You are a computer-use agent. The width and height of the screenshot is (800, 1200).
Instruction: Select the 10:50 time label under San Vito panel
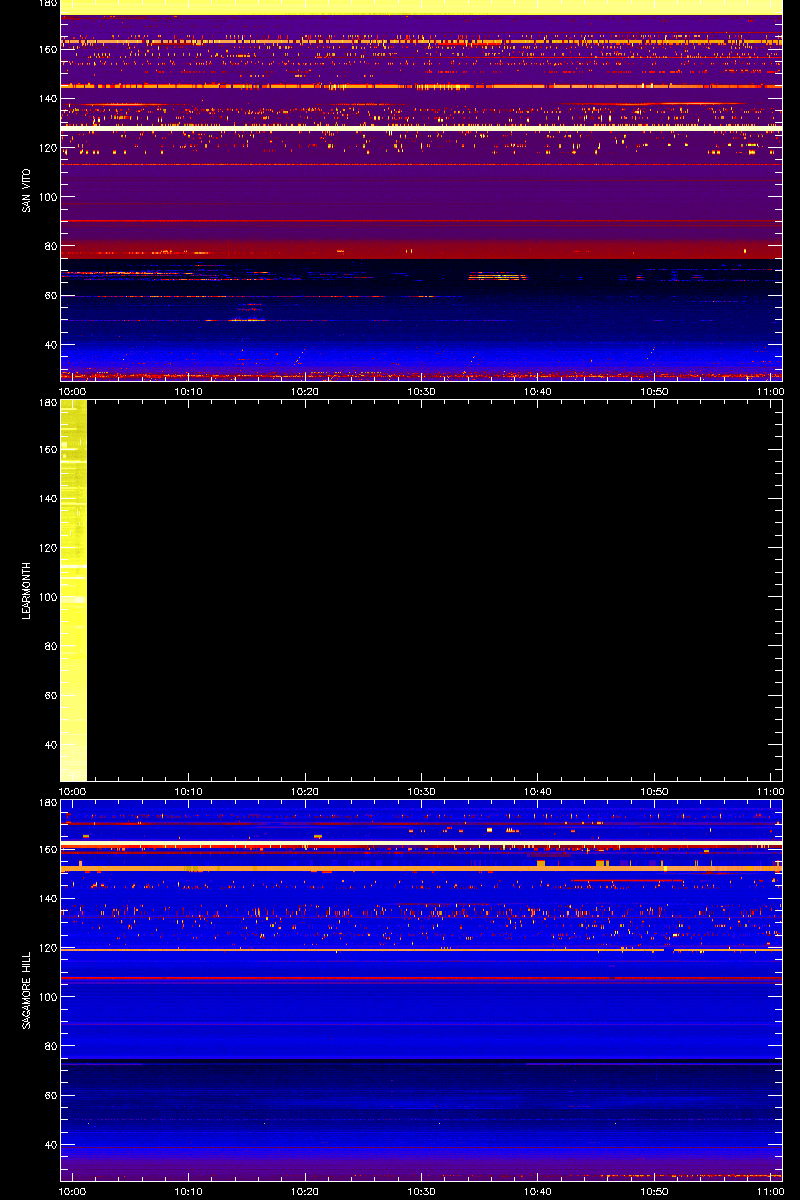654,392
